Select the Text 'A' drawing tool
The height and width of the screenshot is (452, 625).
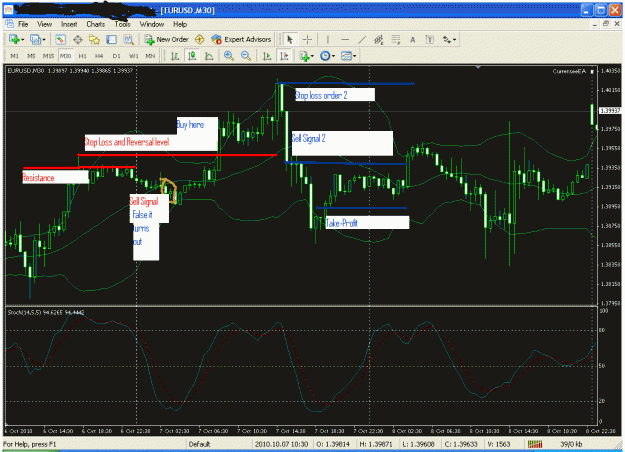[413, 39]
